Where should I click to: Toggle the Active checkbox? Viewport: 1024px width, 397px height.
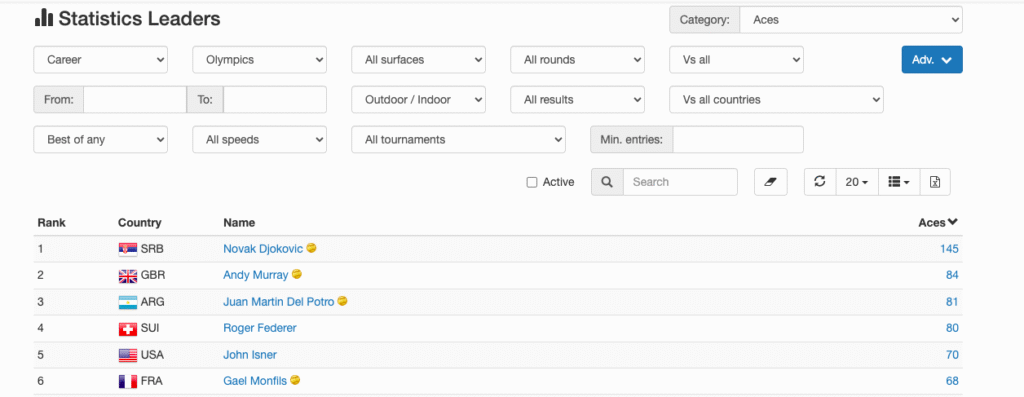(532, 182)
